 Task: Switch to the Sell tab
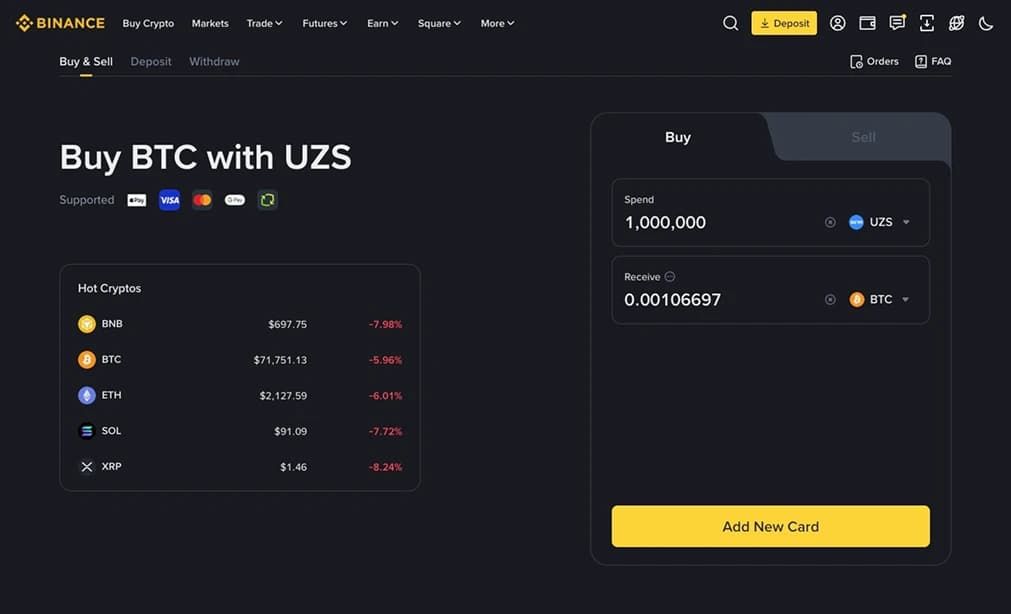click(863, 137)
